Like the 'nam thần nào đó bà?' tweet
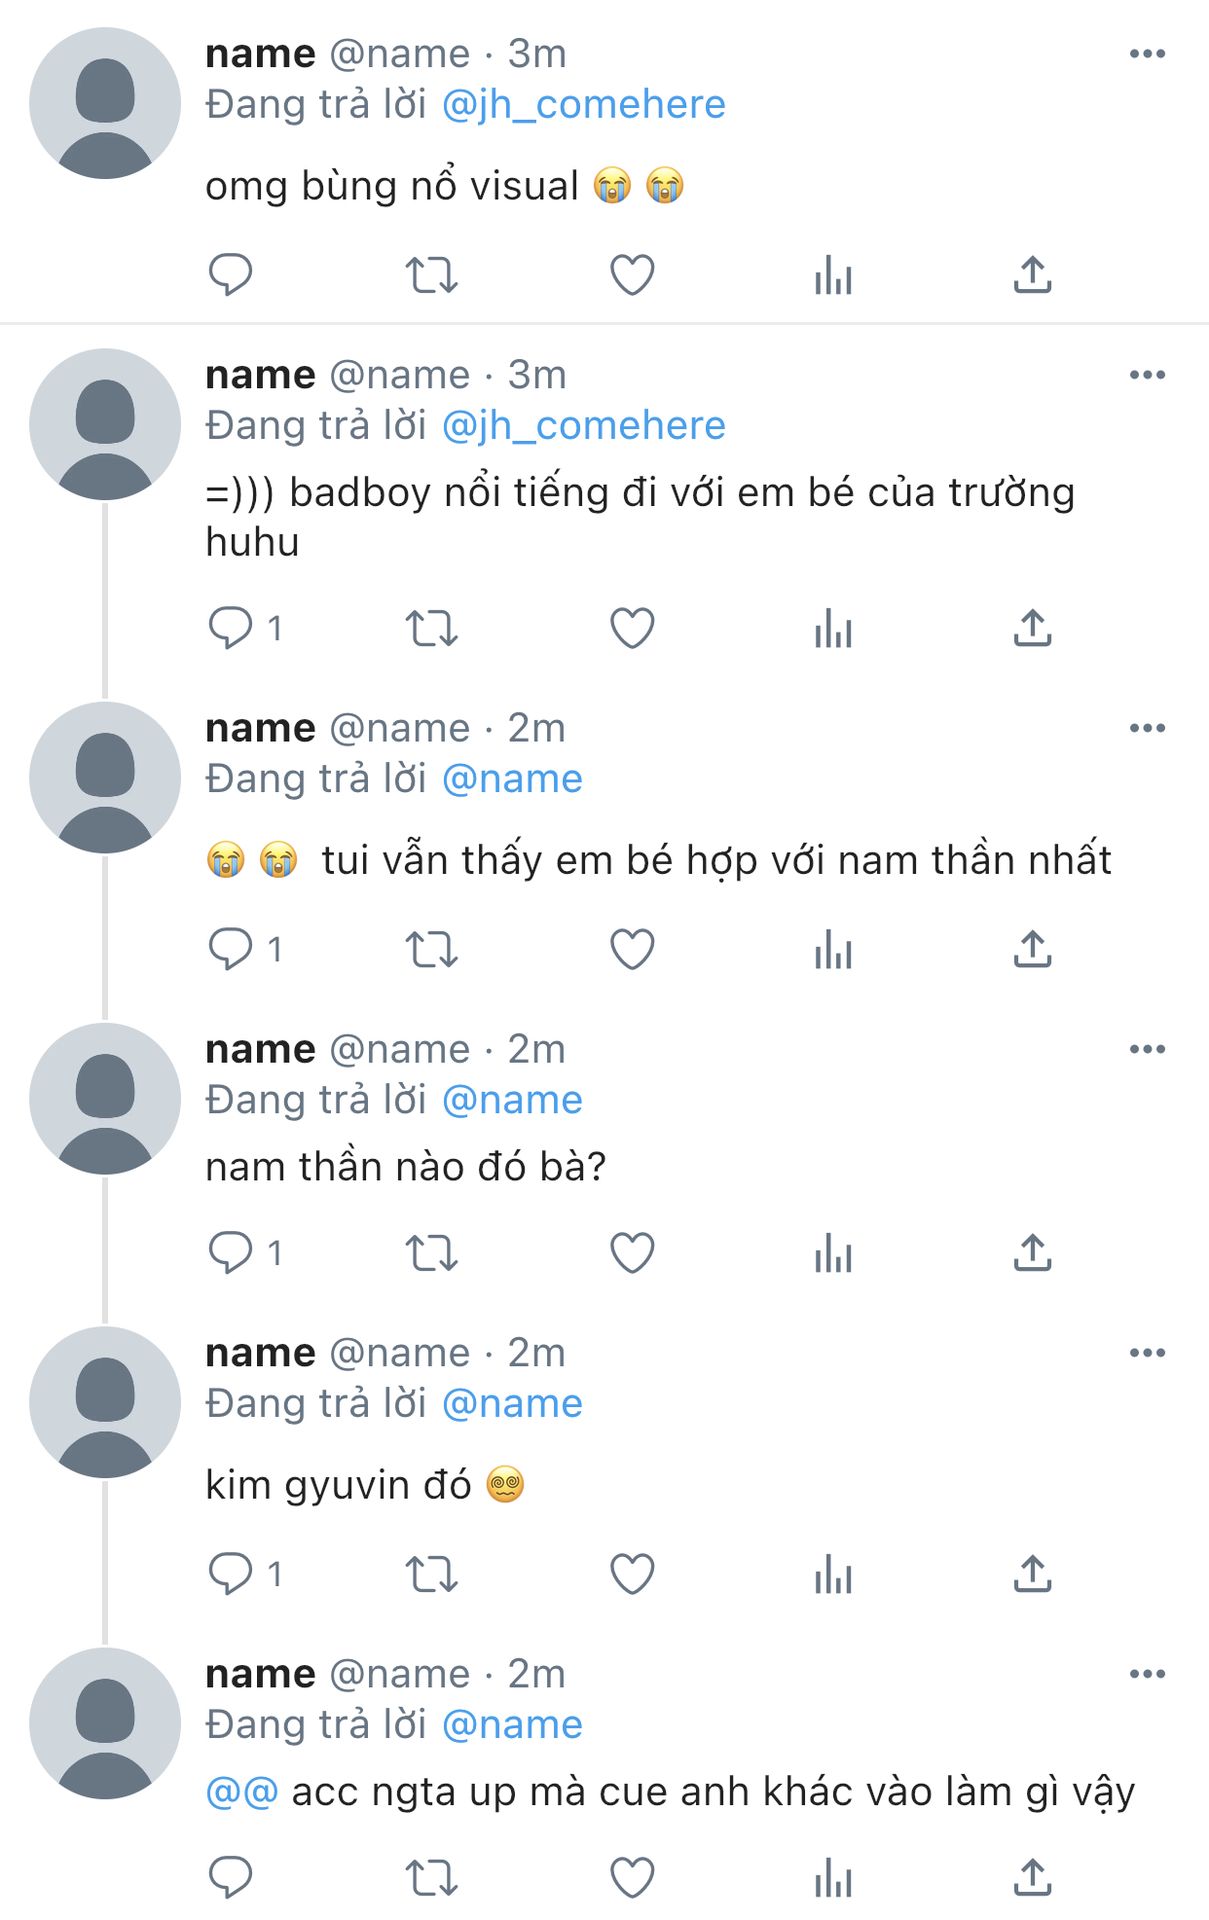This screenshot has width=1209, height=1920. [x=632, y=1252]
